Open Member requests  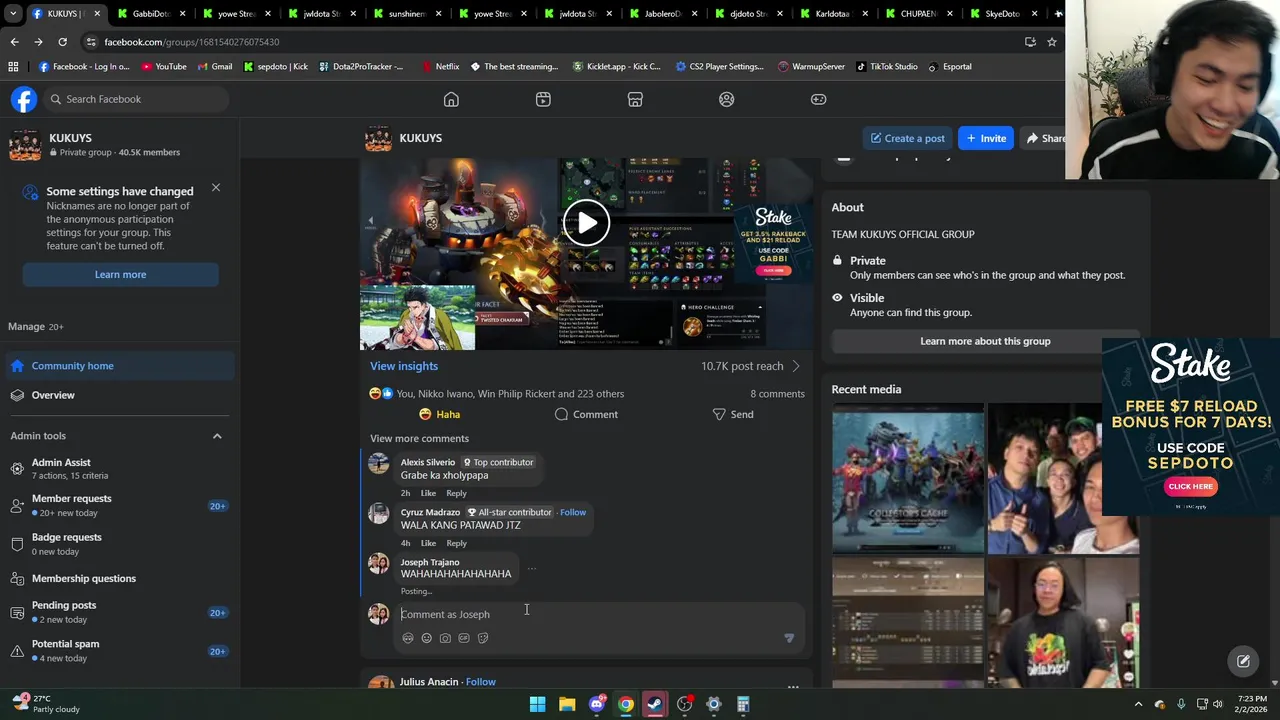point(120,505)
